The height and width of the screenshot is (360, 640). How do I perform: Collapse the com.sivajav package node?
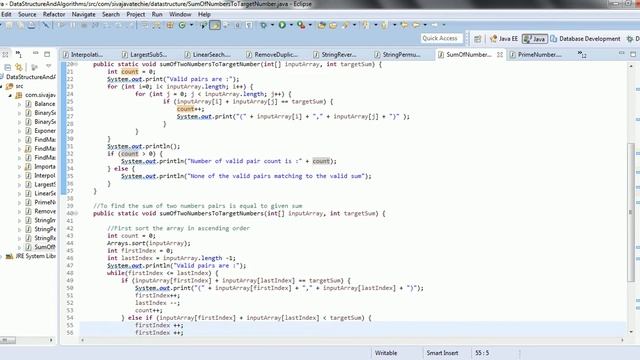click(10, 95)
